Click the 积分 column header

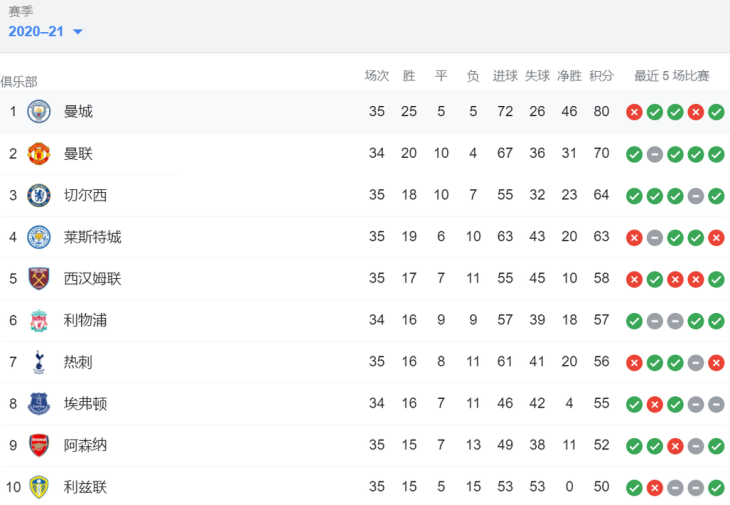click(x=601, y=75)
